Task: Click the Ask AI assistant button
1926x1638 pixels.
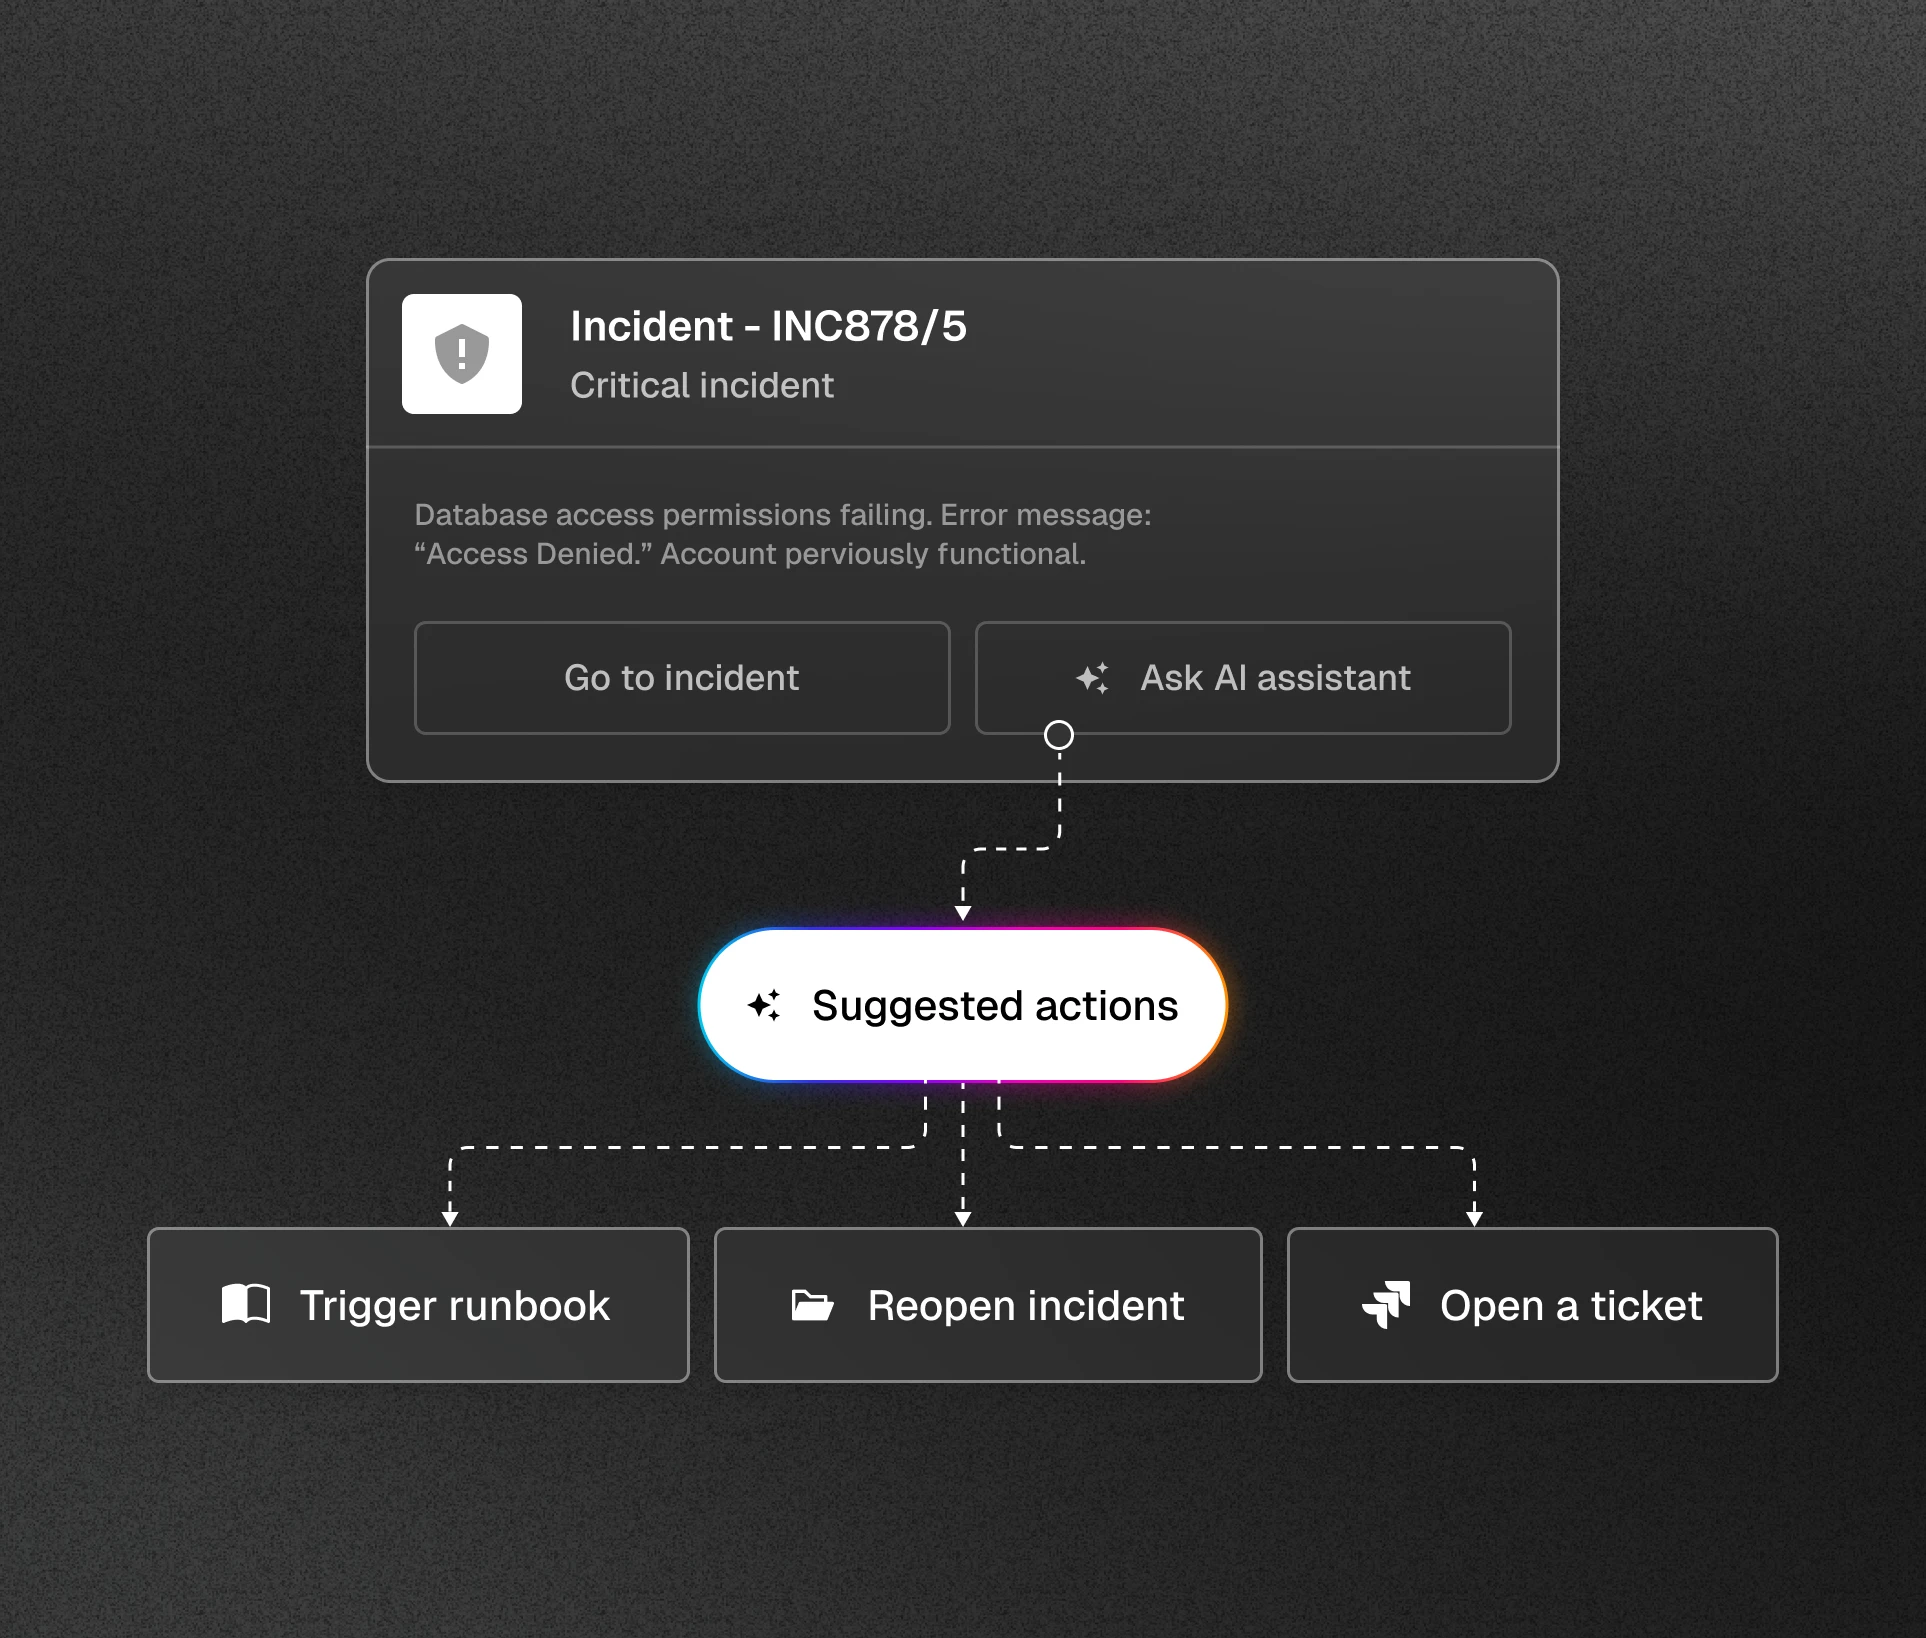Action: [1243, 678]
